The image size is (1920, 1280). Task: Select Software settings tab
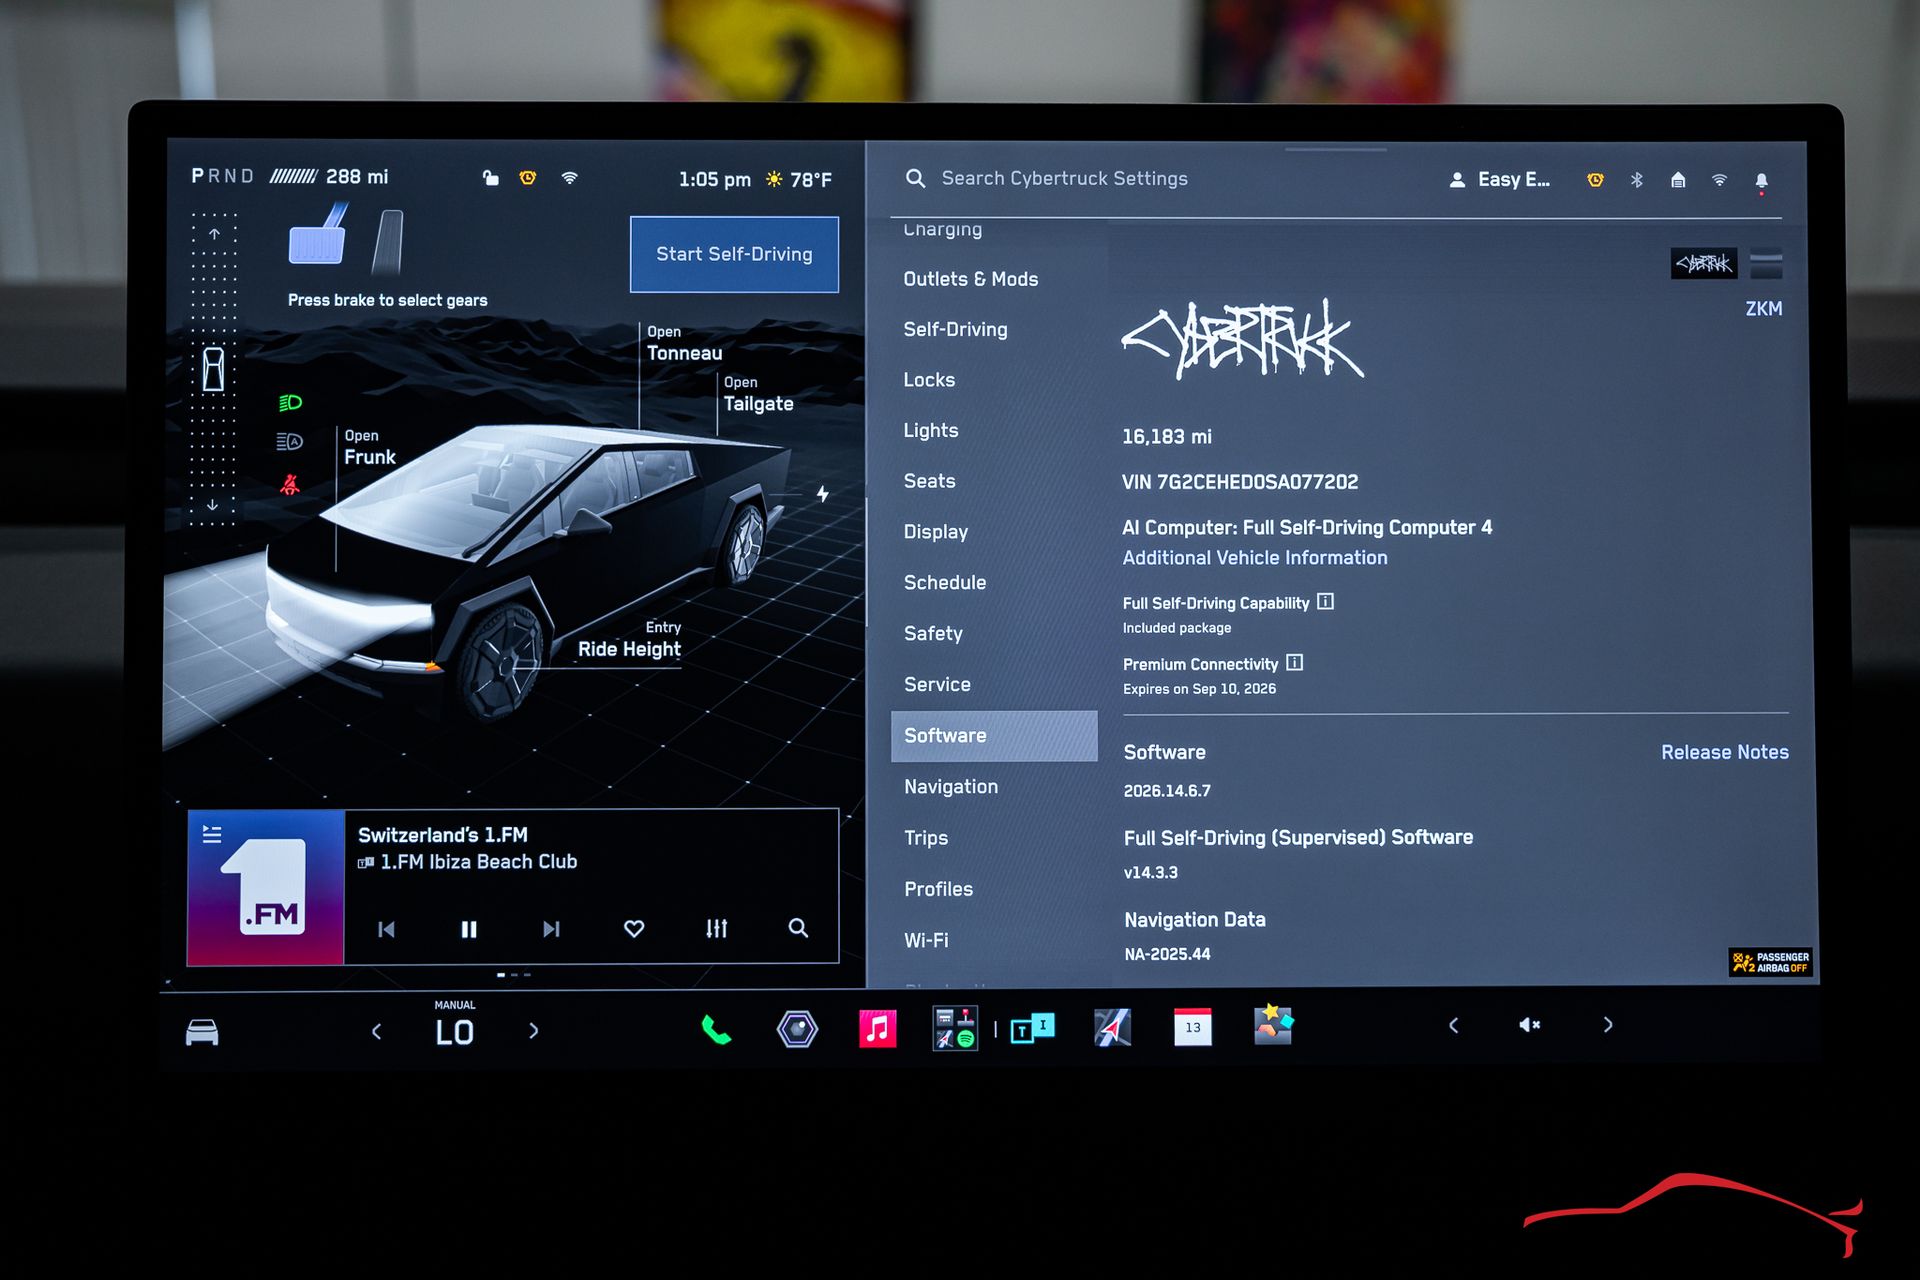pyautogui.click(x=994, y=736)
